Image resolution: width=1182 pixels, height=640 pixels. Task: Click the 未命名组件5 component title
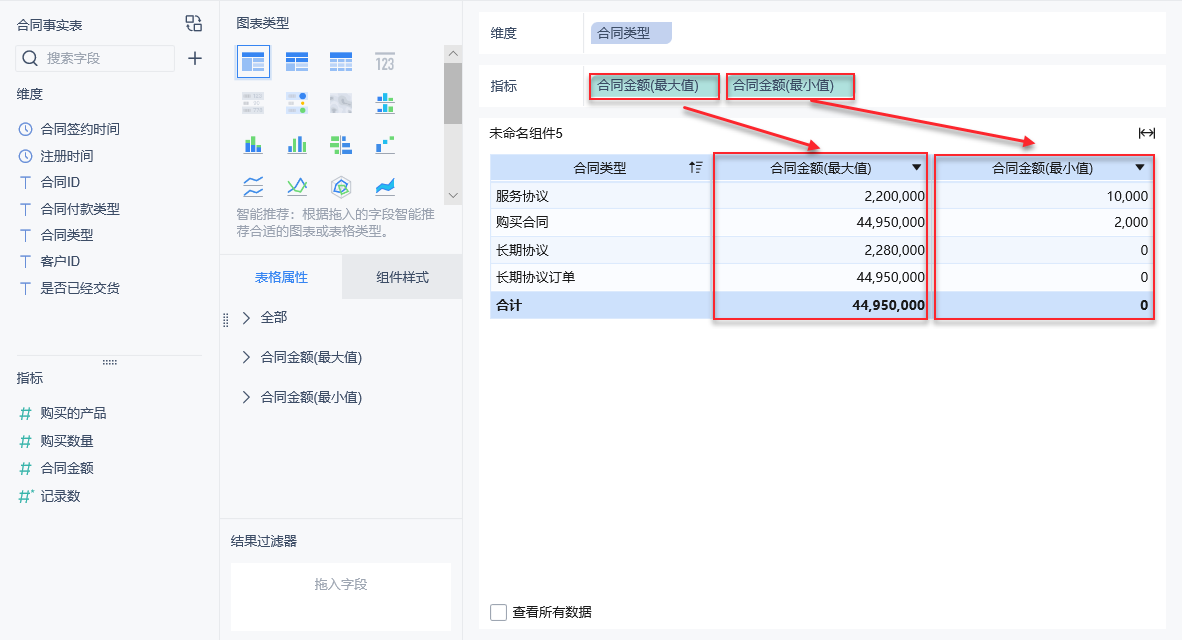(x=526, y=133)
